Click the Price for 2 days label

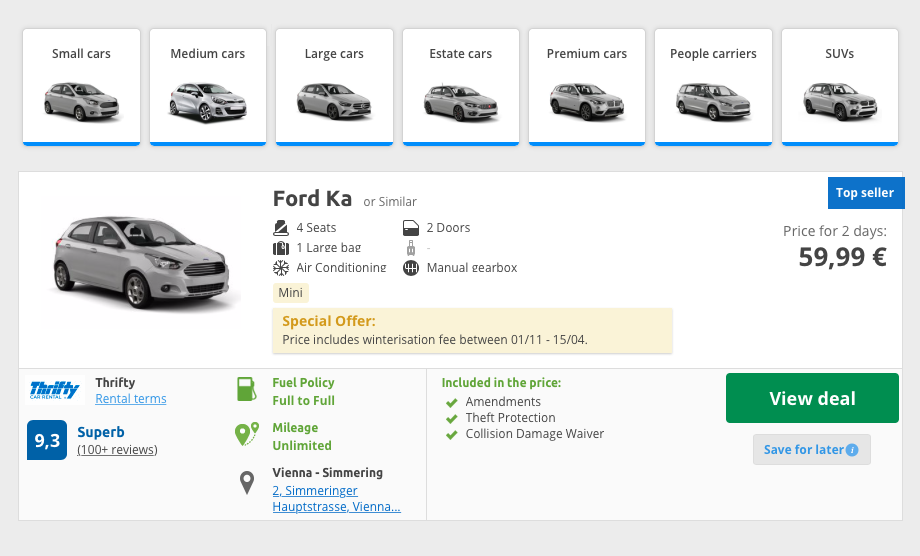[x=835, y=231]
